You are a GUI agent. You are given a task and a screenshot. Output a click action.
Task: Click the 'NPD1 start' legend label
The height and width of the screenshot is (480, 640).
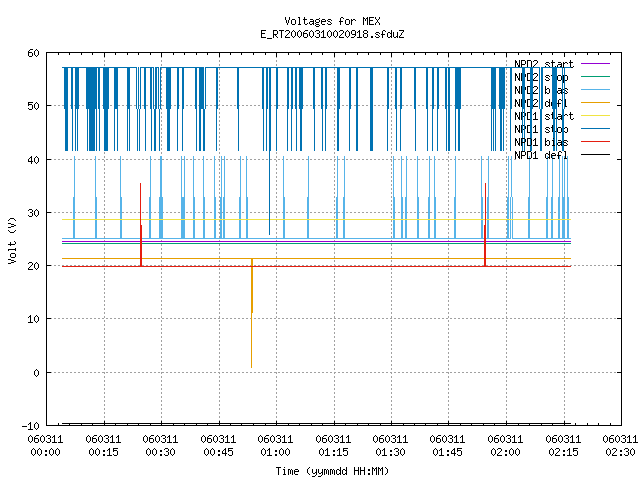point(544,116)
